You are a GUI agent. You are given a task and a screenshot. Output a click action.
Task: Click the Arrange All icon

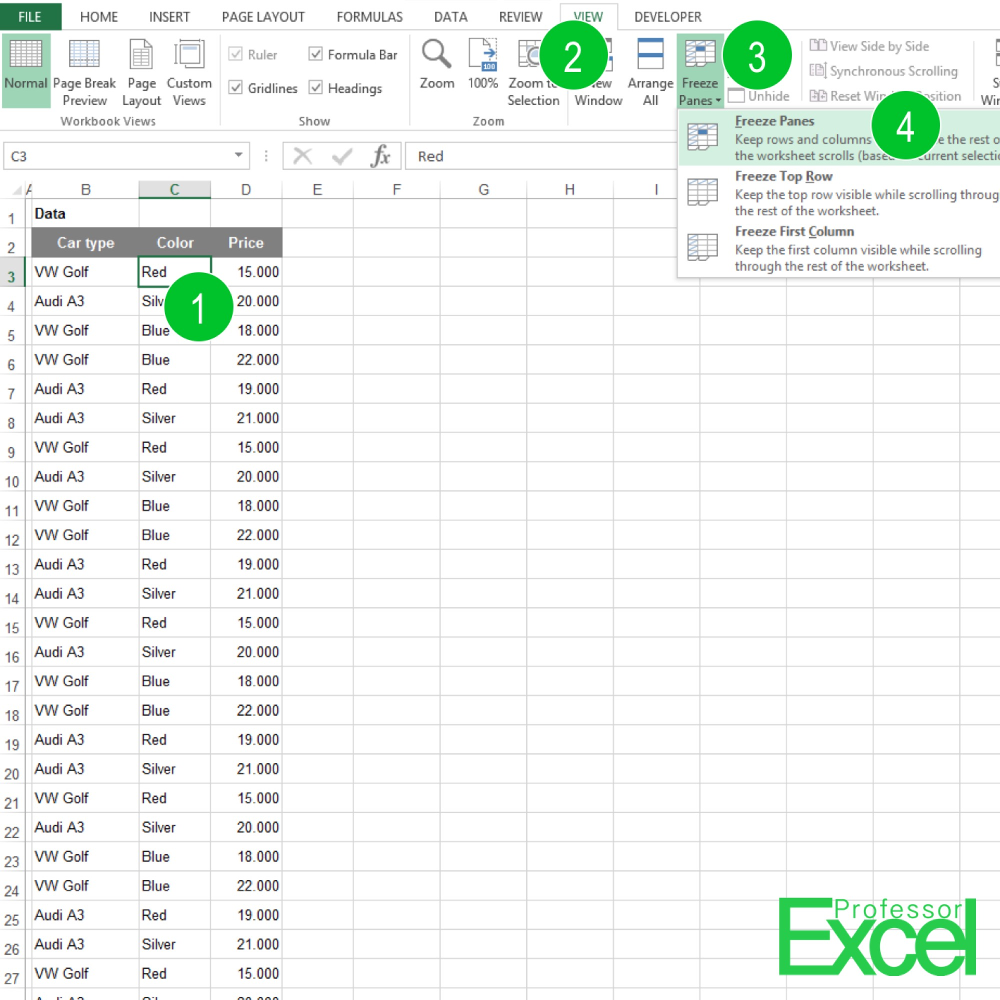[650, 70]
